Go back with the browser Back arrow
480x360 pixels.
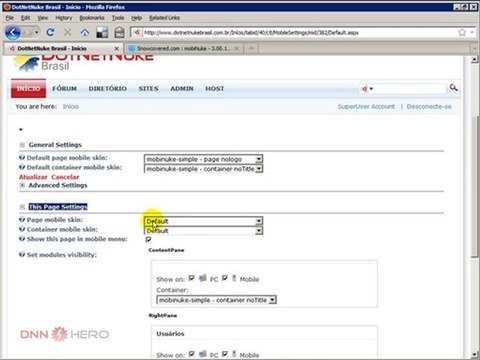(13, 32)
